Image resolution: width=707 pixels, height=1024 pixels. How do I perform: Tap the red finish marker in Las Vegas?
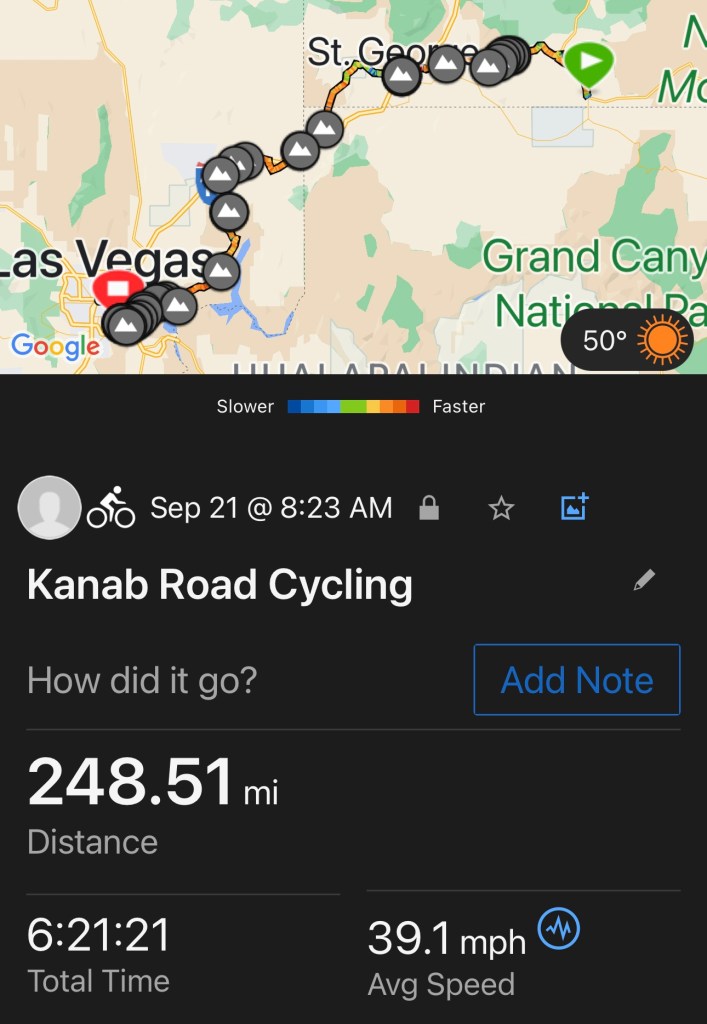coord(117,289)
